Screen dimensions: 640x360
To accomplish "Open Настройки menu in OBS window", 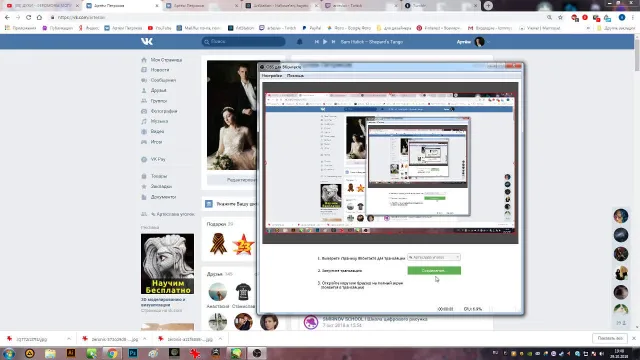I will coord(272,76).
